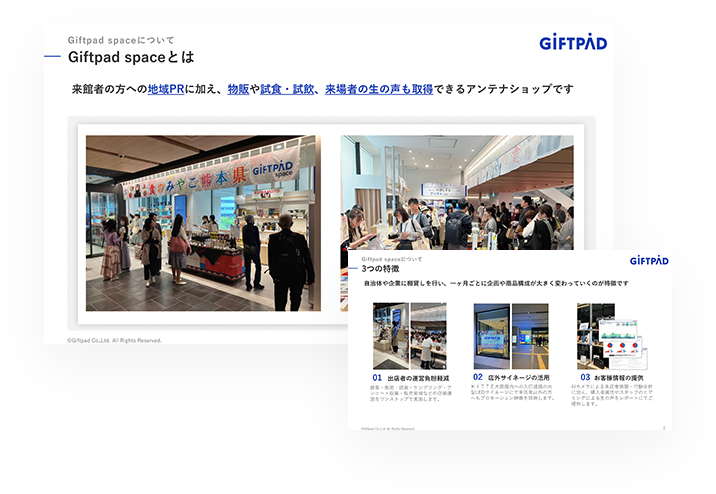This screenshot has width=716, height=494.
Task: Click the 店外サイネージの活用 heading text
Action: pyautogui.click(x=521, y=377)
